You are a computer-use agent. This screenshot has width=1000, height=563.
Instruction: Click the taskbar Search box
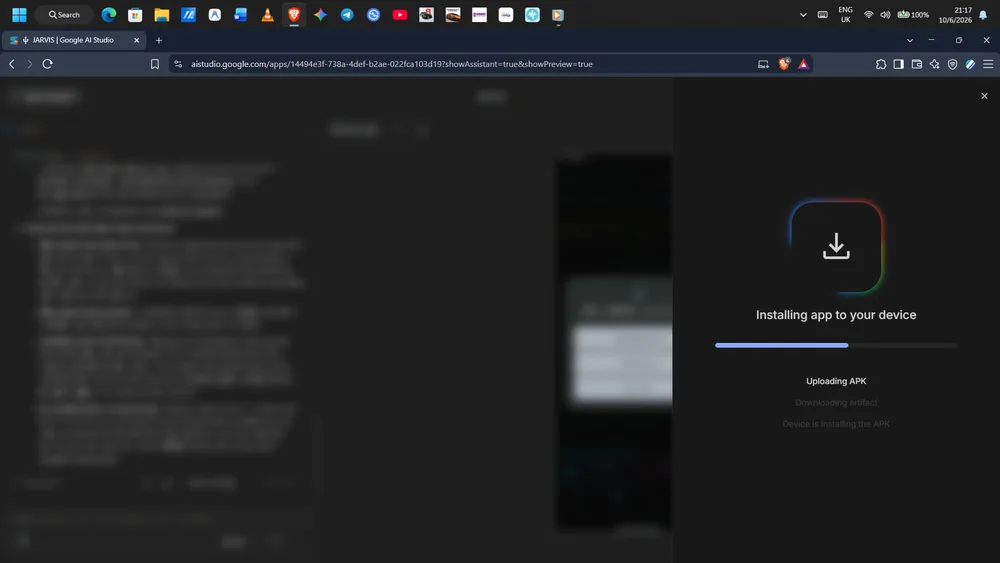(64, 15)
